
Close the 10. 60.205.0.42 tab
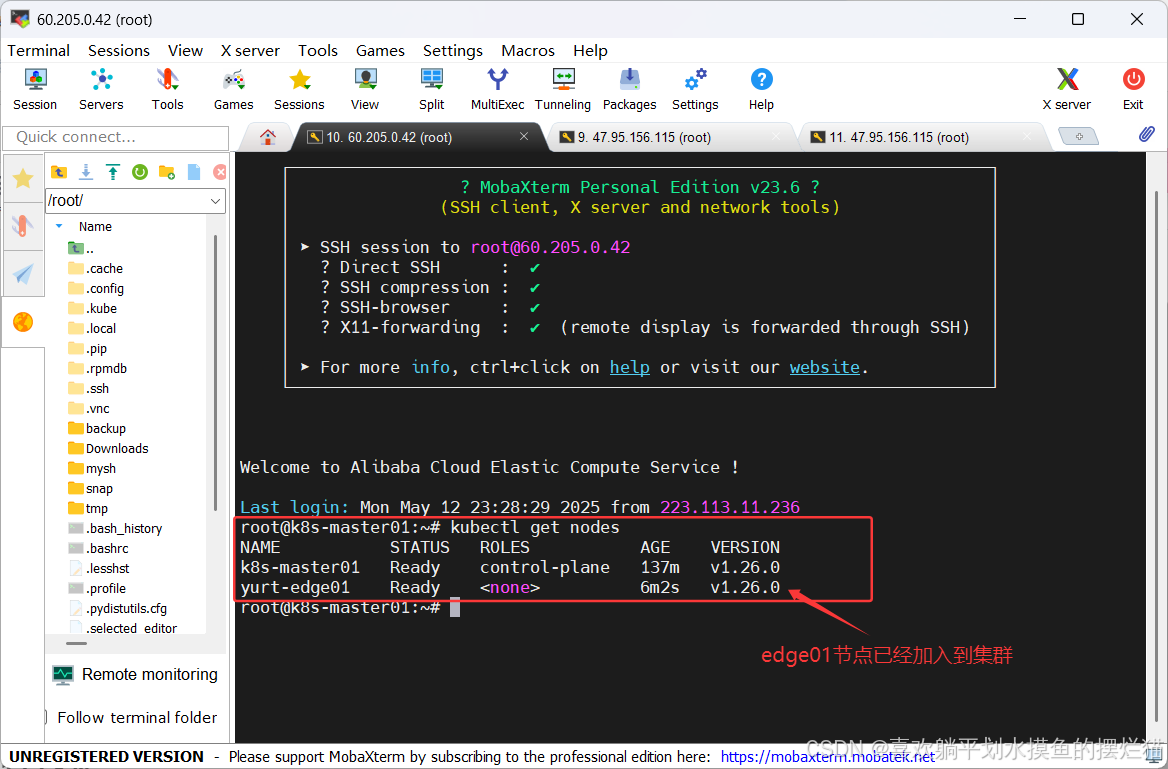pyautogui.click(x=524, y=136)
